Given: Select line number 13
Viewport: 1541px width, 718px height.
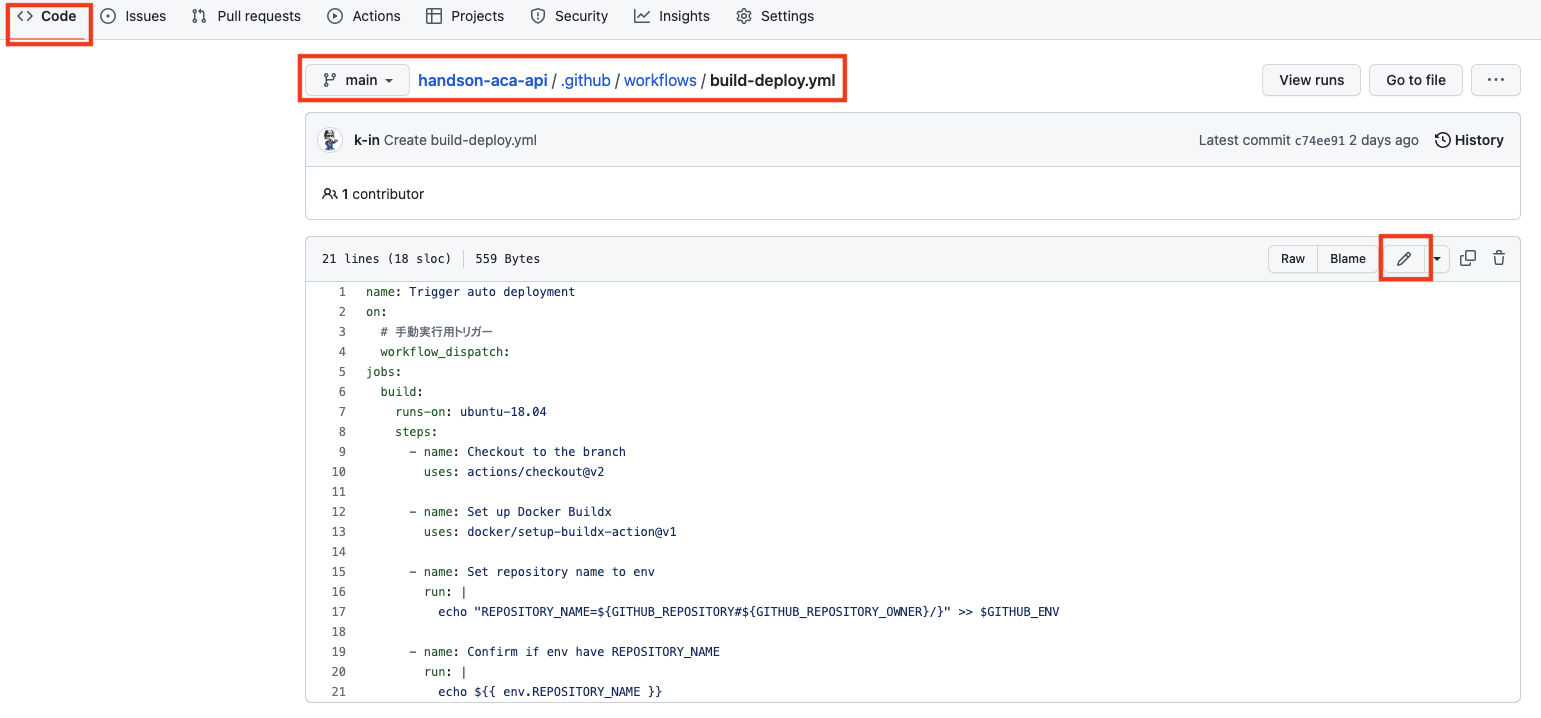Looking at the screenshot, I should pyautogui.click(x=338, y=532).
